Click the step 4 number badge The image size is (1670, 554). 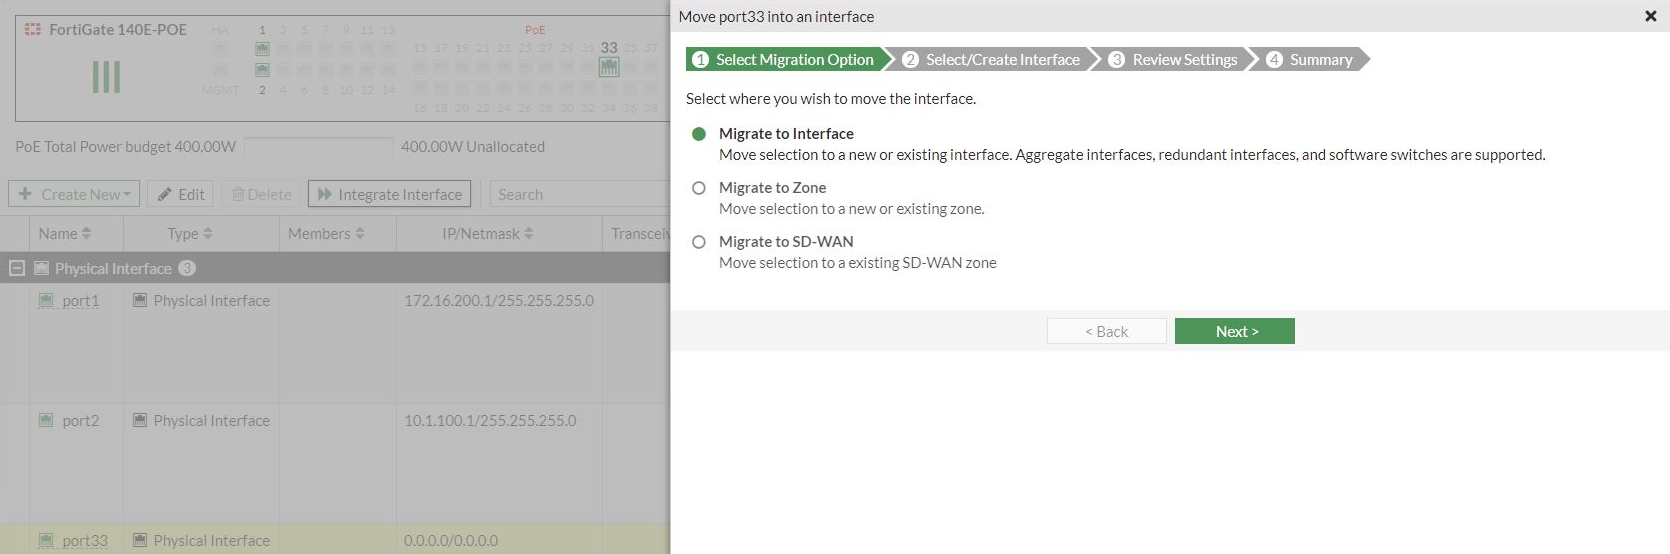1274,60
